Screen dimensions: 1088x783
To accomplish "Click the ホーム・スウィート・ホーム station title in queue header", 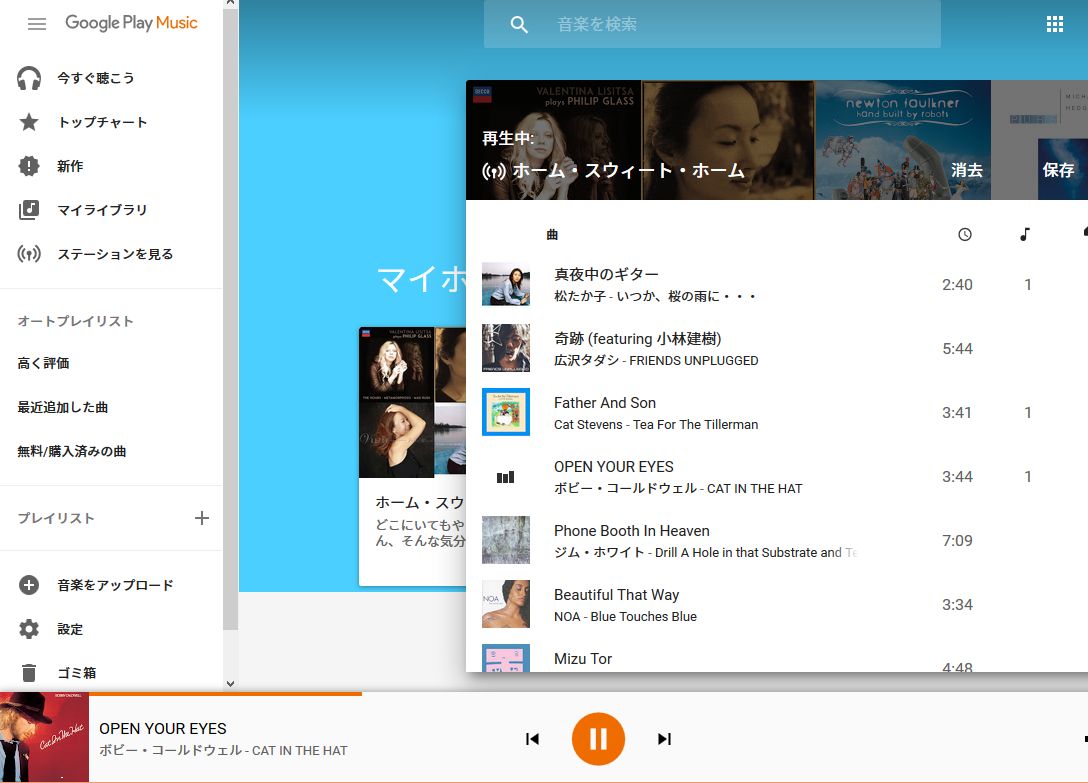I will tap(629, 170).
